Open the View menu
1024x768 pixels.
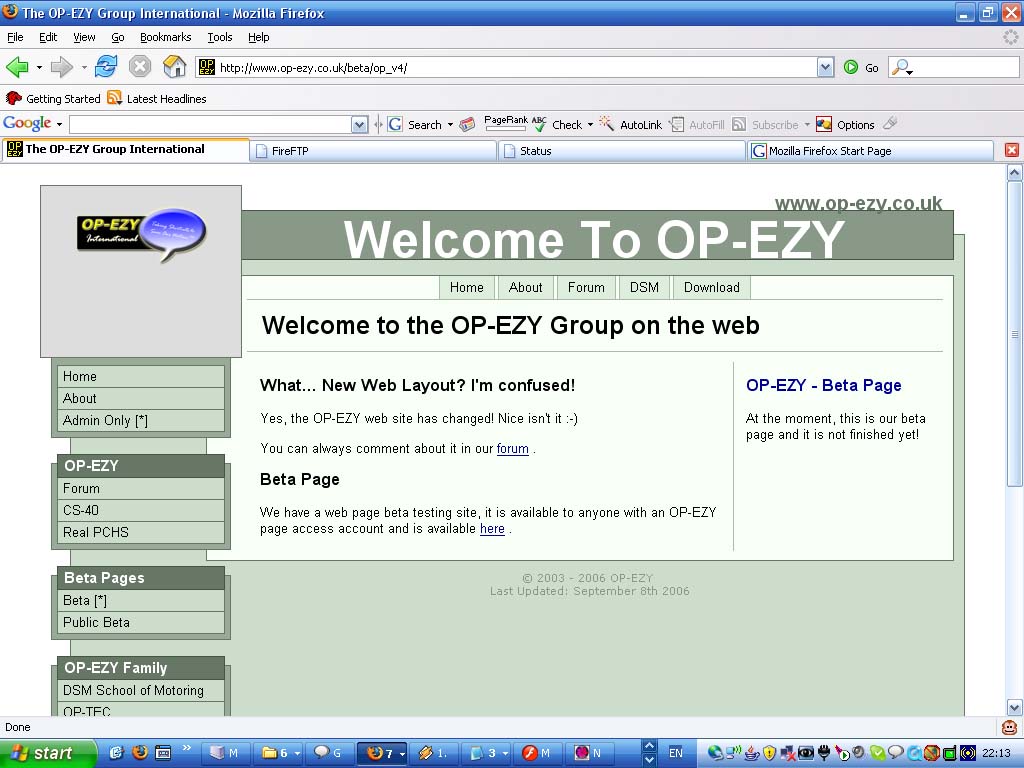(84, 37)
